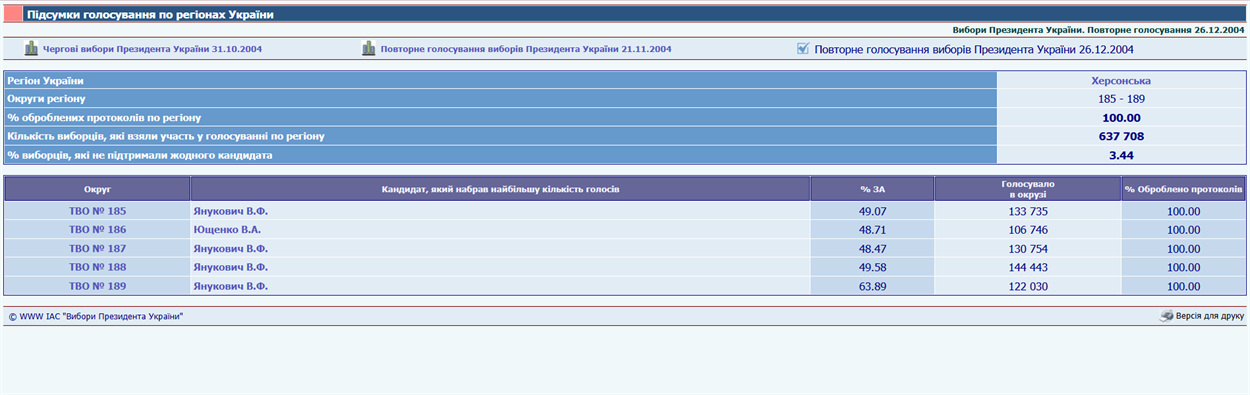
Task: Click the 122 030 voters value
Action: [1028, 287]
